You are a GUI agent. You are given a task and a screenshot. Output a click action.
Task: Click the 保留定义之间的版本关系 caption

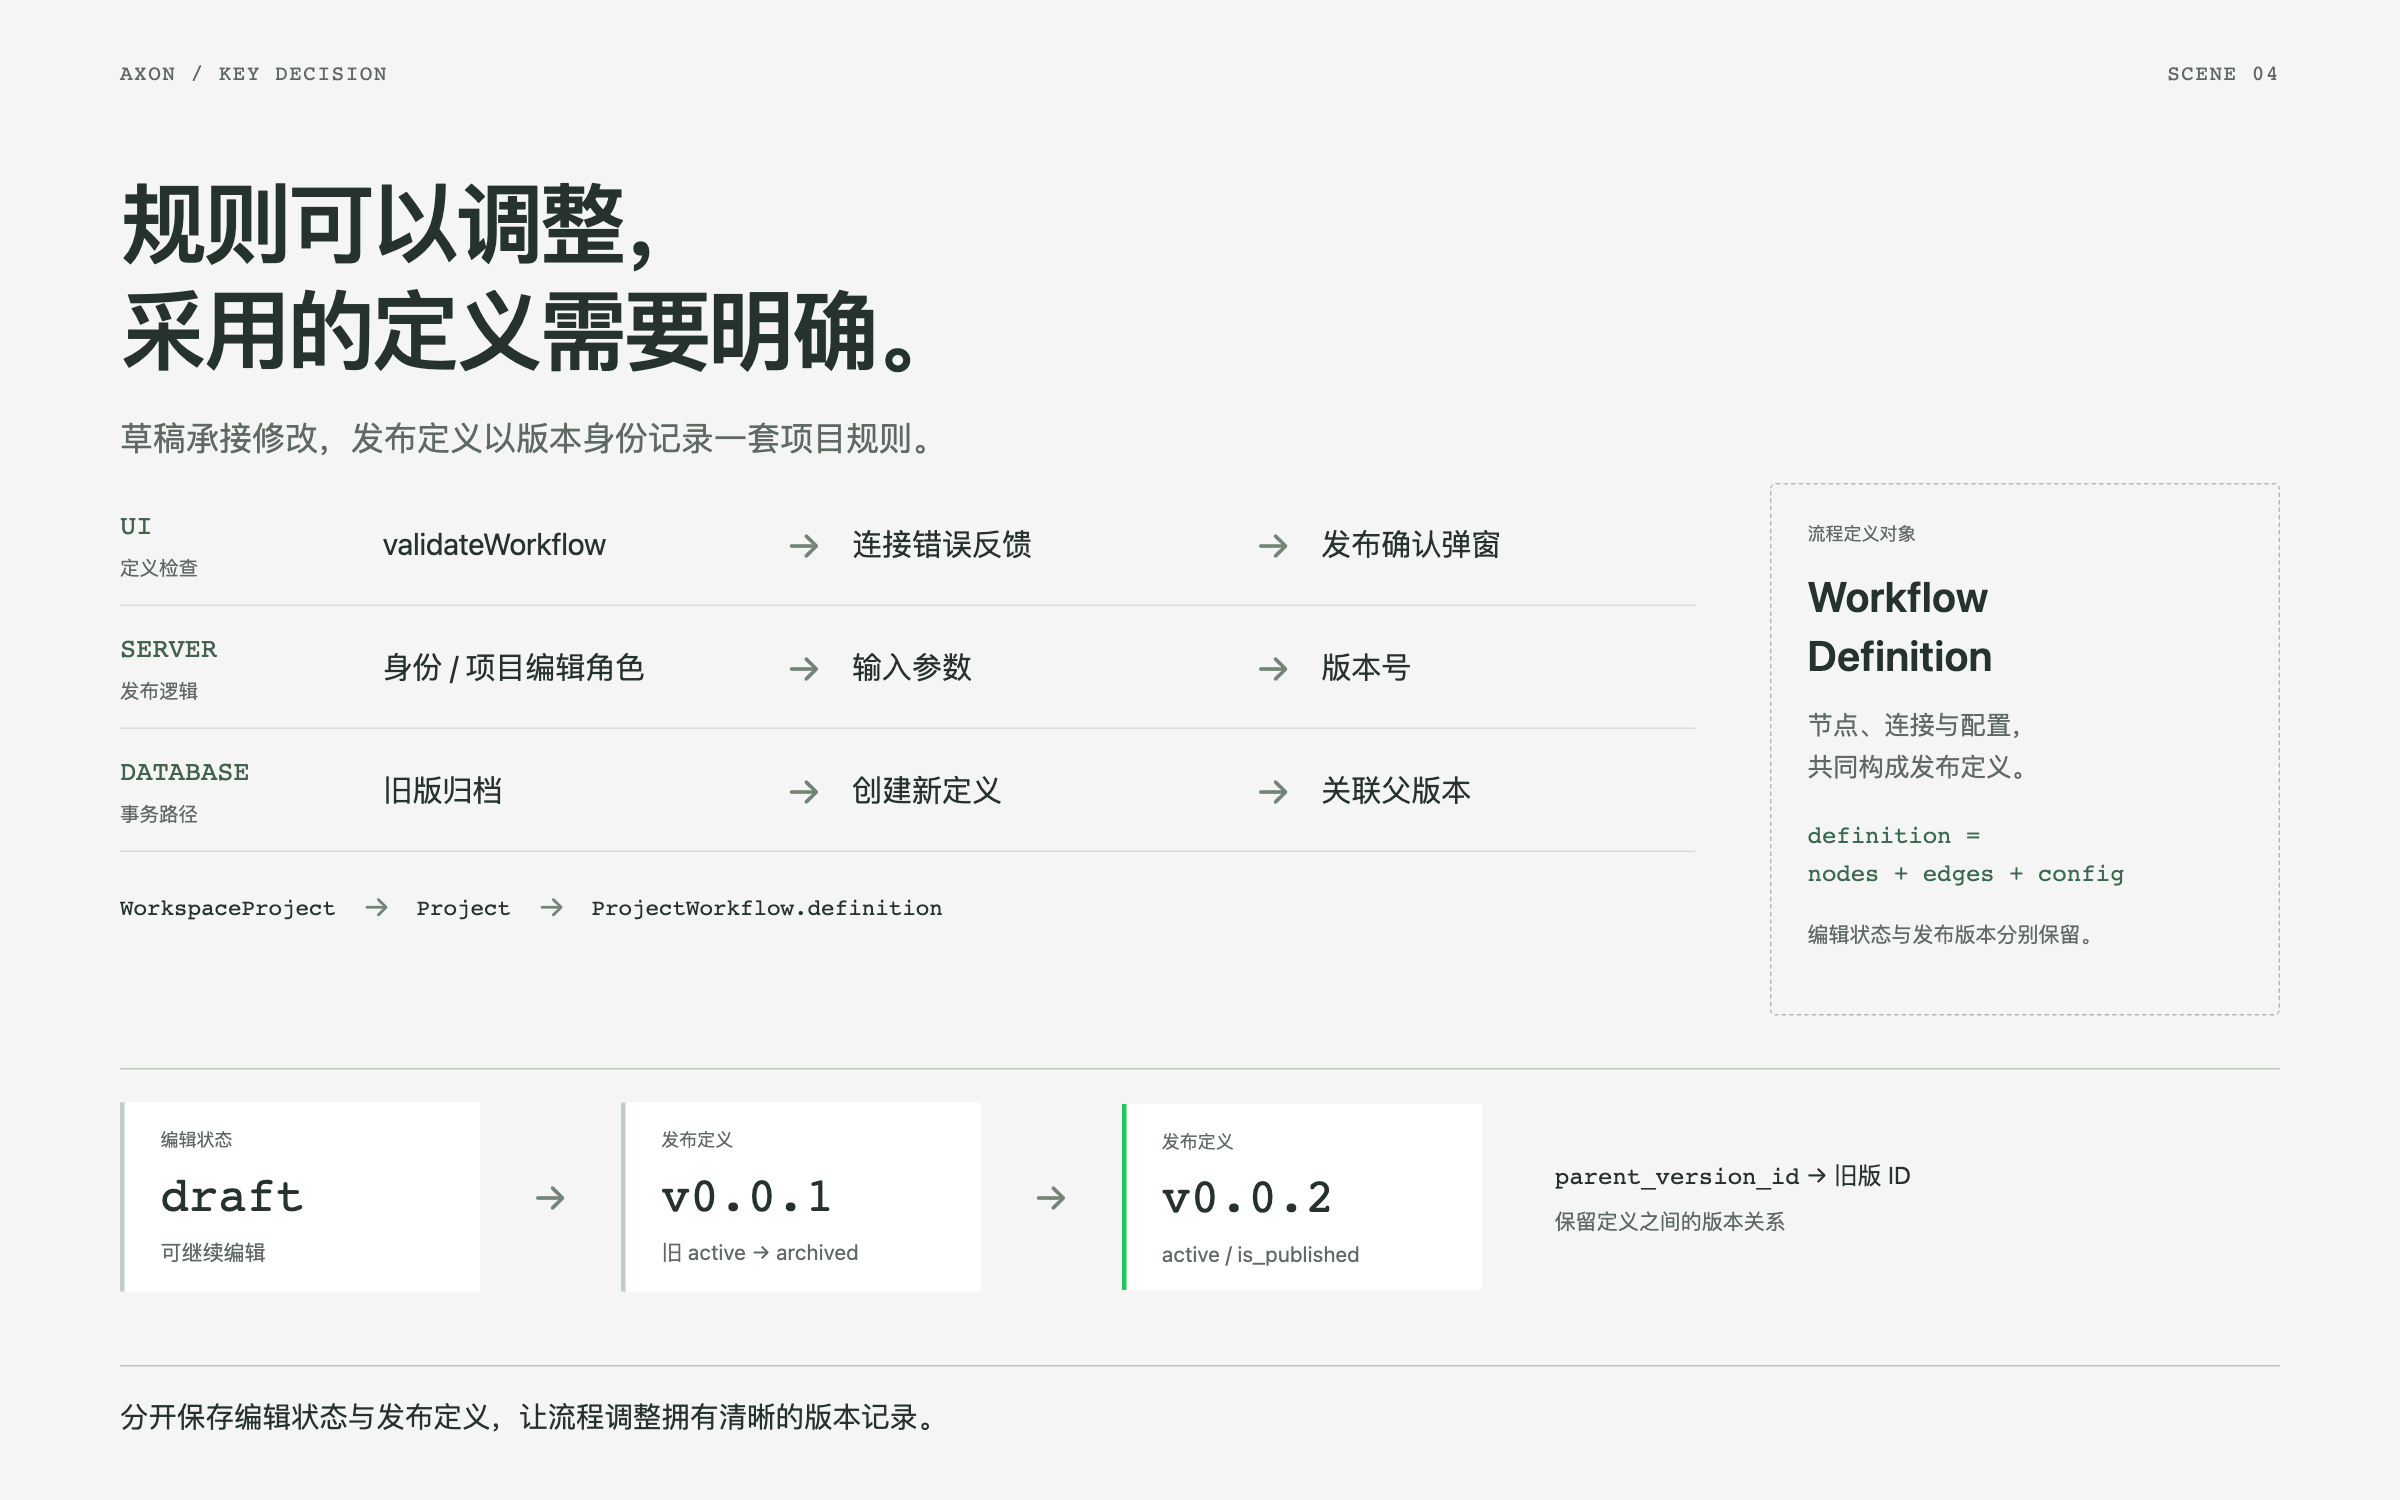1669,1222
